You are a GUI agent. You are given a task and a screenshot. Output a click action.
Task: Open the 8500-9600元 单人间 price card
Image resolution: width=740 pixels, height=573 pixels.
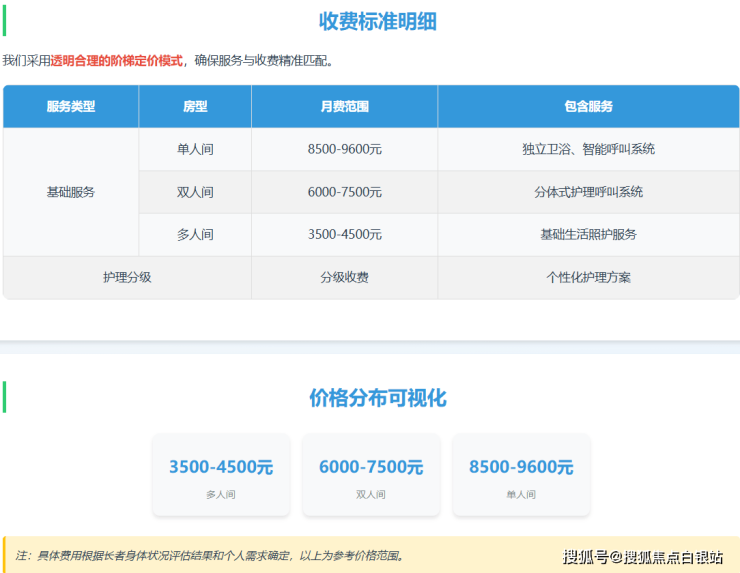pos(521,476)
